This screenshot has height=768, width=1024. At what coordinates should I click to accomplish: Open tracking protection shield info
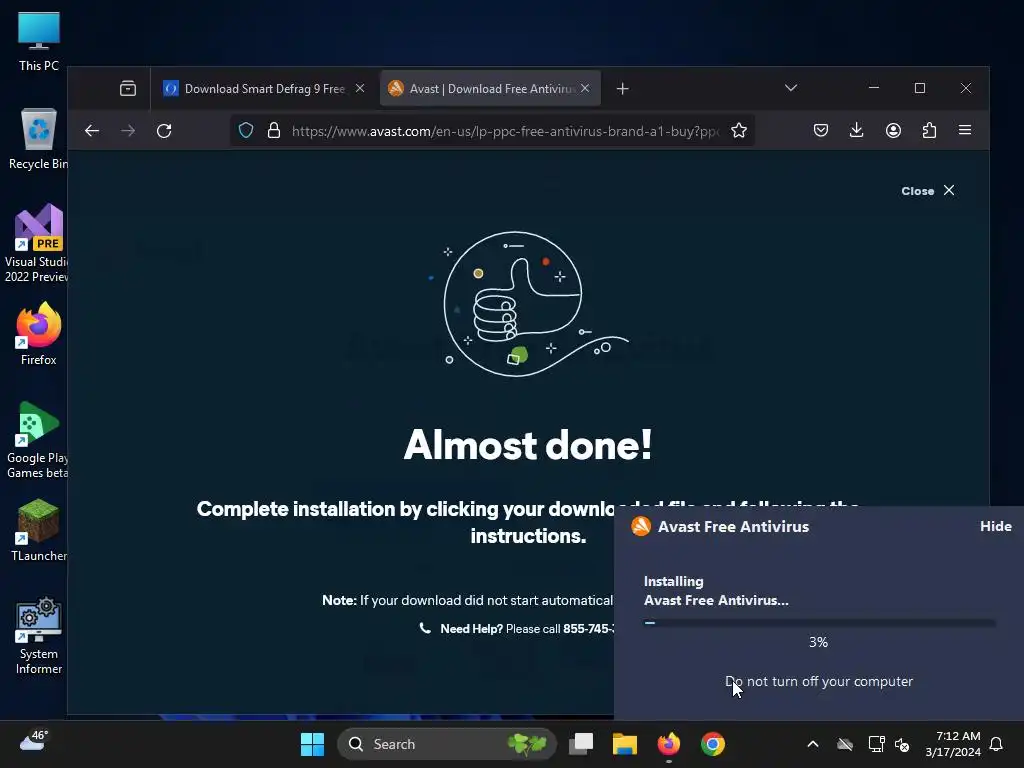[246, 131]
